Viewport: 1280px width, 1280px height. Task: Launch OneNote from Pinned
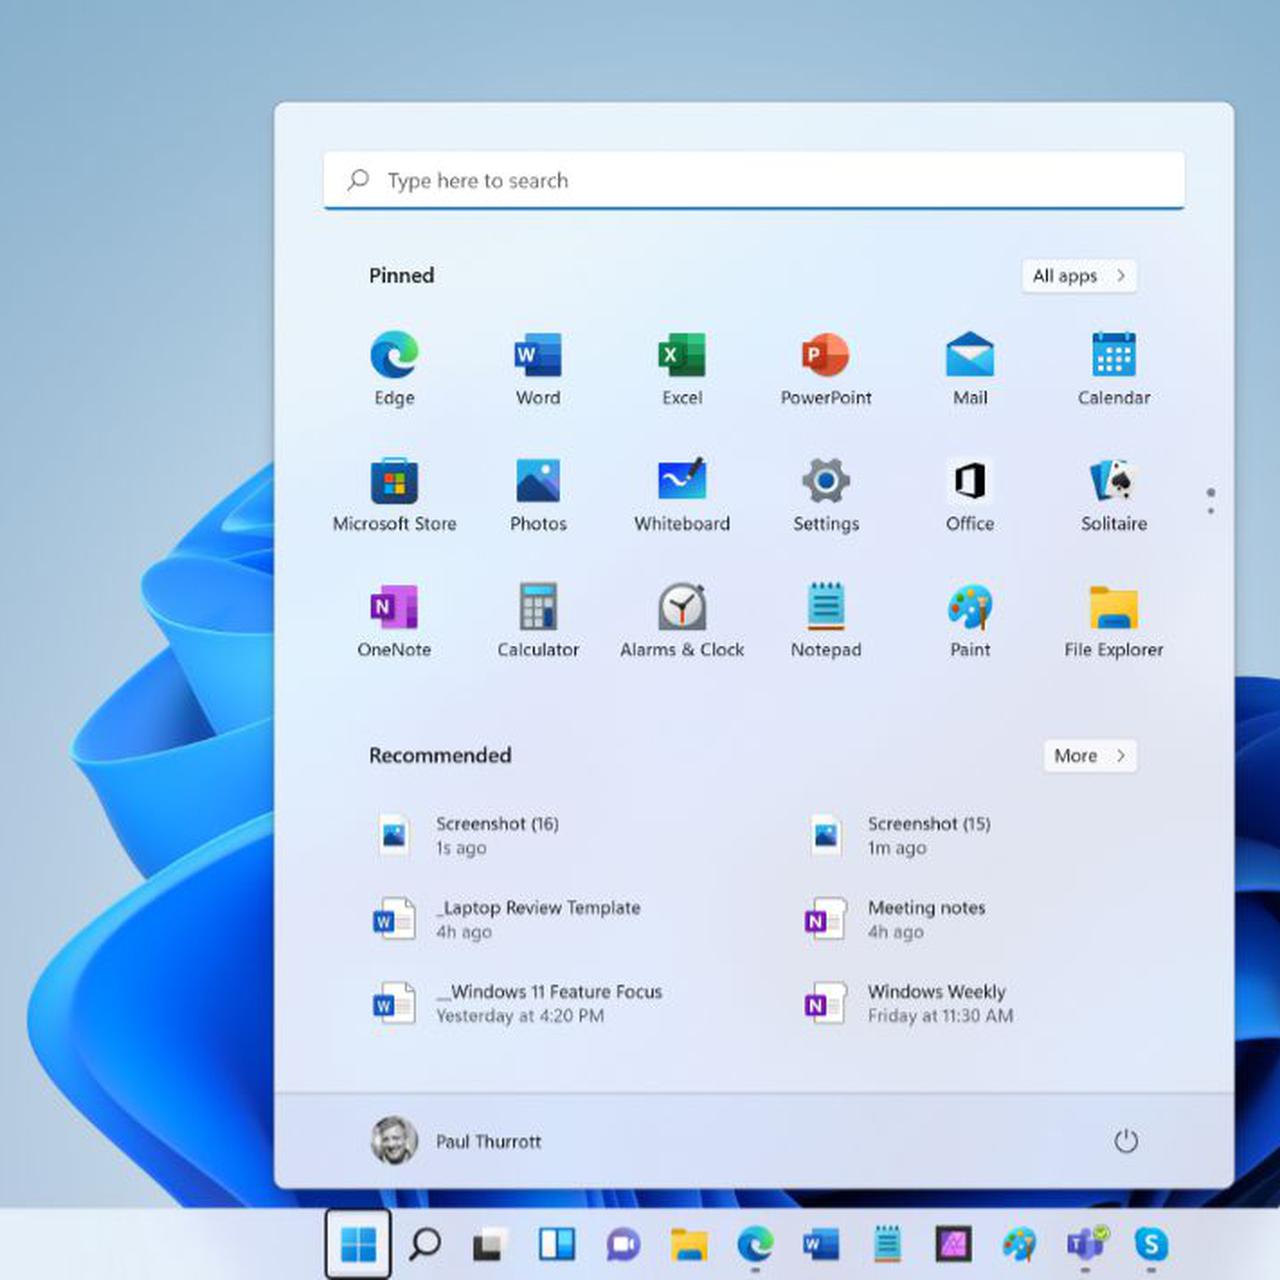[394, 620]
